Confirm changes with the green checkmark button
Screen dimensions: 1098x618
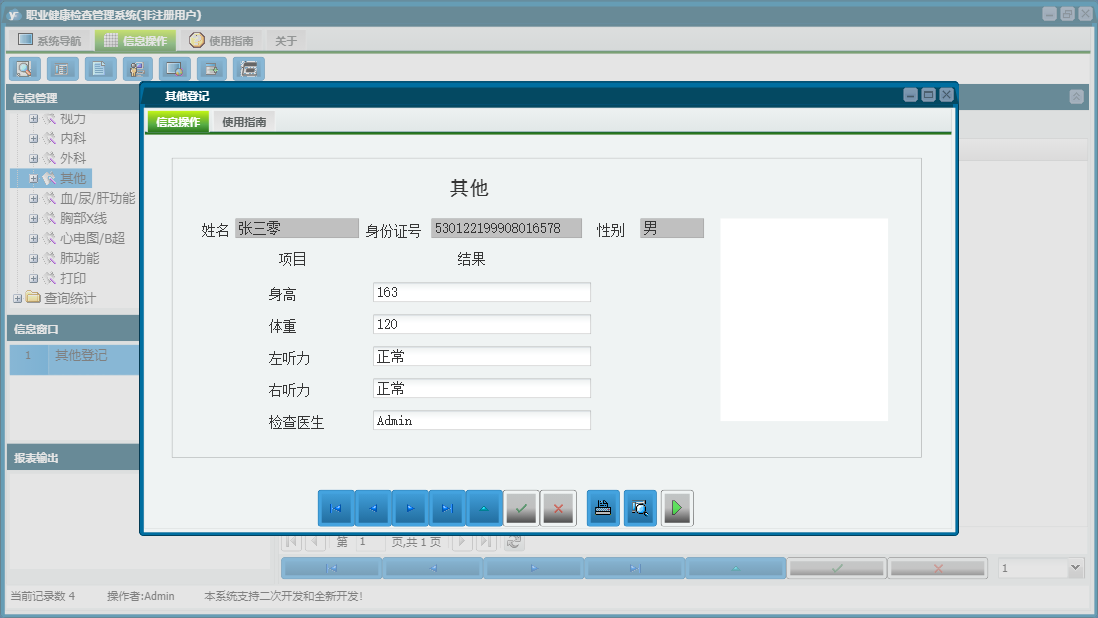(522, 508)
